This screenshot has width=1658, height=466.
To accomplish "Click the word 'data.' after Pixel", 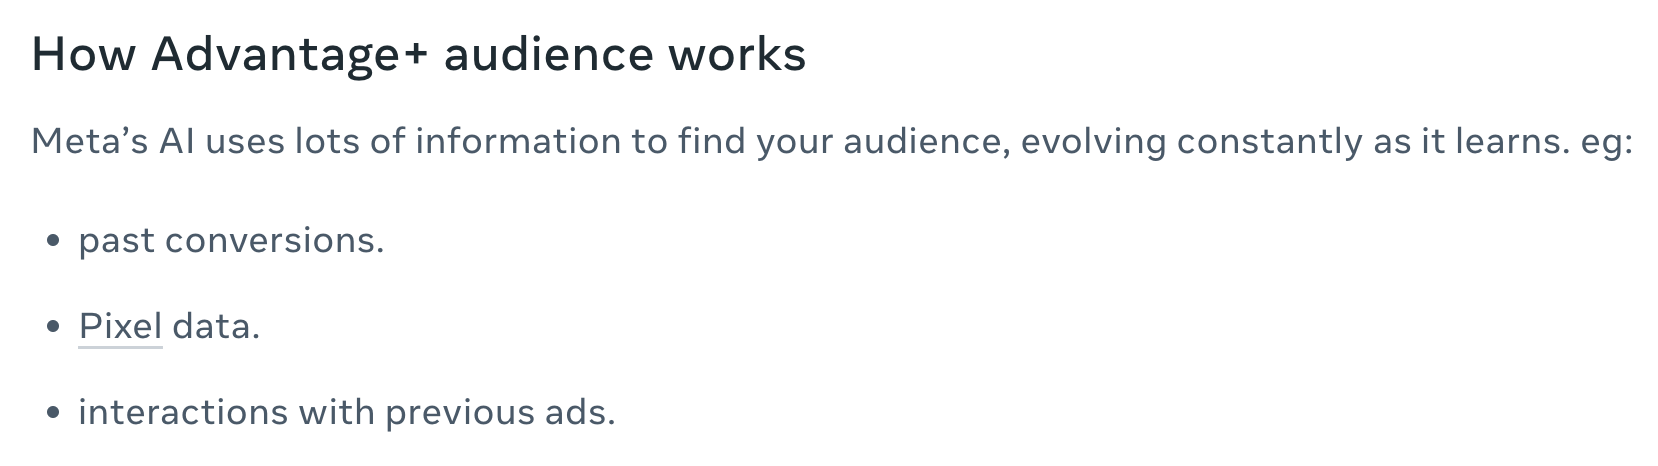I will tap(216, 326).
